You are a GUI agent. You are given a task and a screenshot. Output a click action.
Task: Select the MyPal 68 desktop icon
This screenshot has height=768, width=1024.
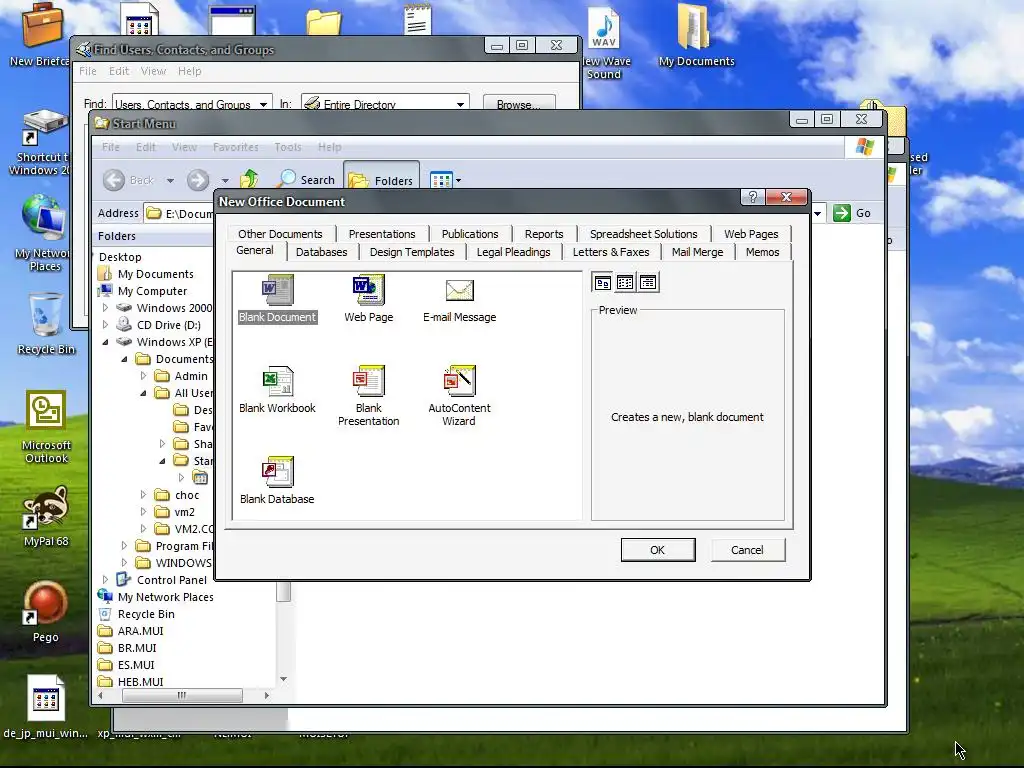point(46,516)
